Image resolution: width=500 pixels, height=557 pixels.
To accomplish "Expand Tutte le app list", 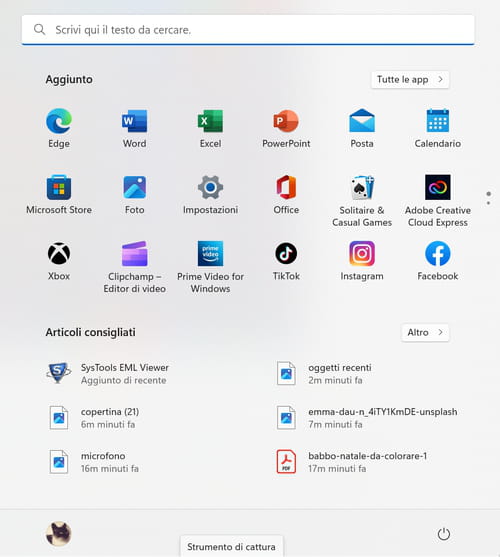I will (410, 80).
